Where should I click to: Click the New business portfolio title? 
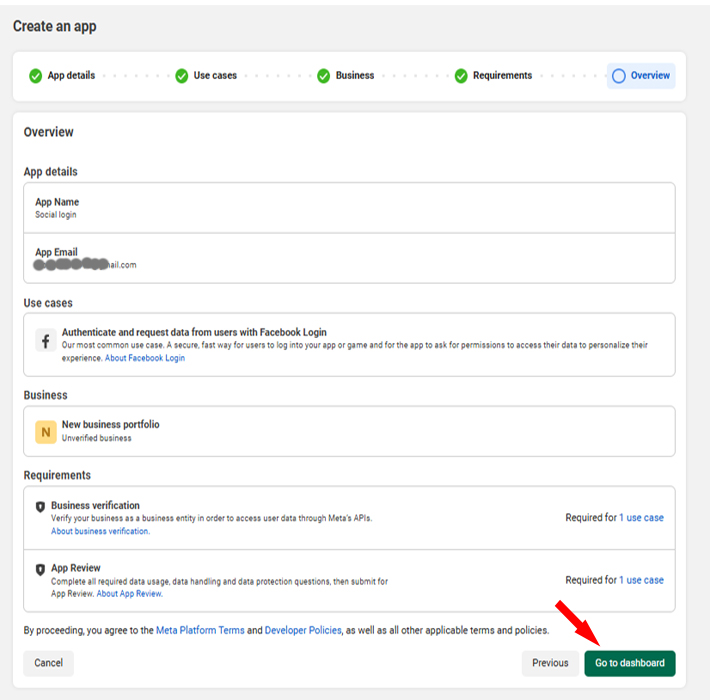pyautogui.click(x=110, y=424)
